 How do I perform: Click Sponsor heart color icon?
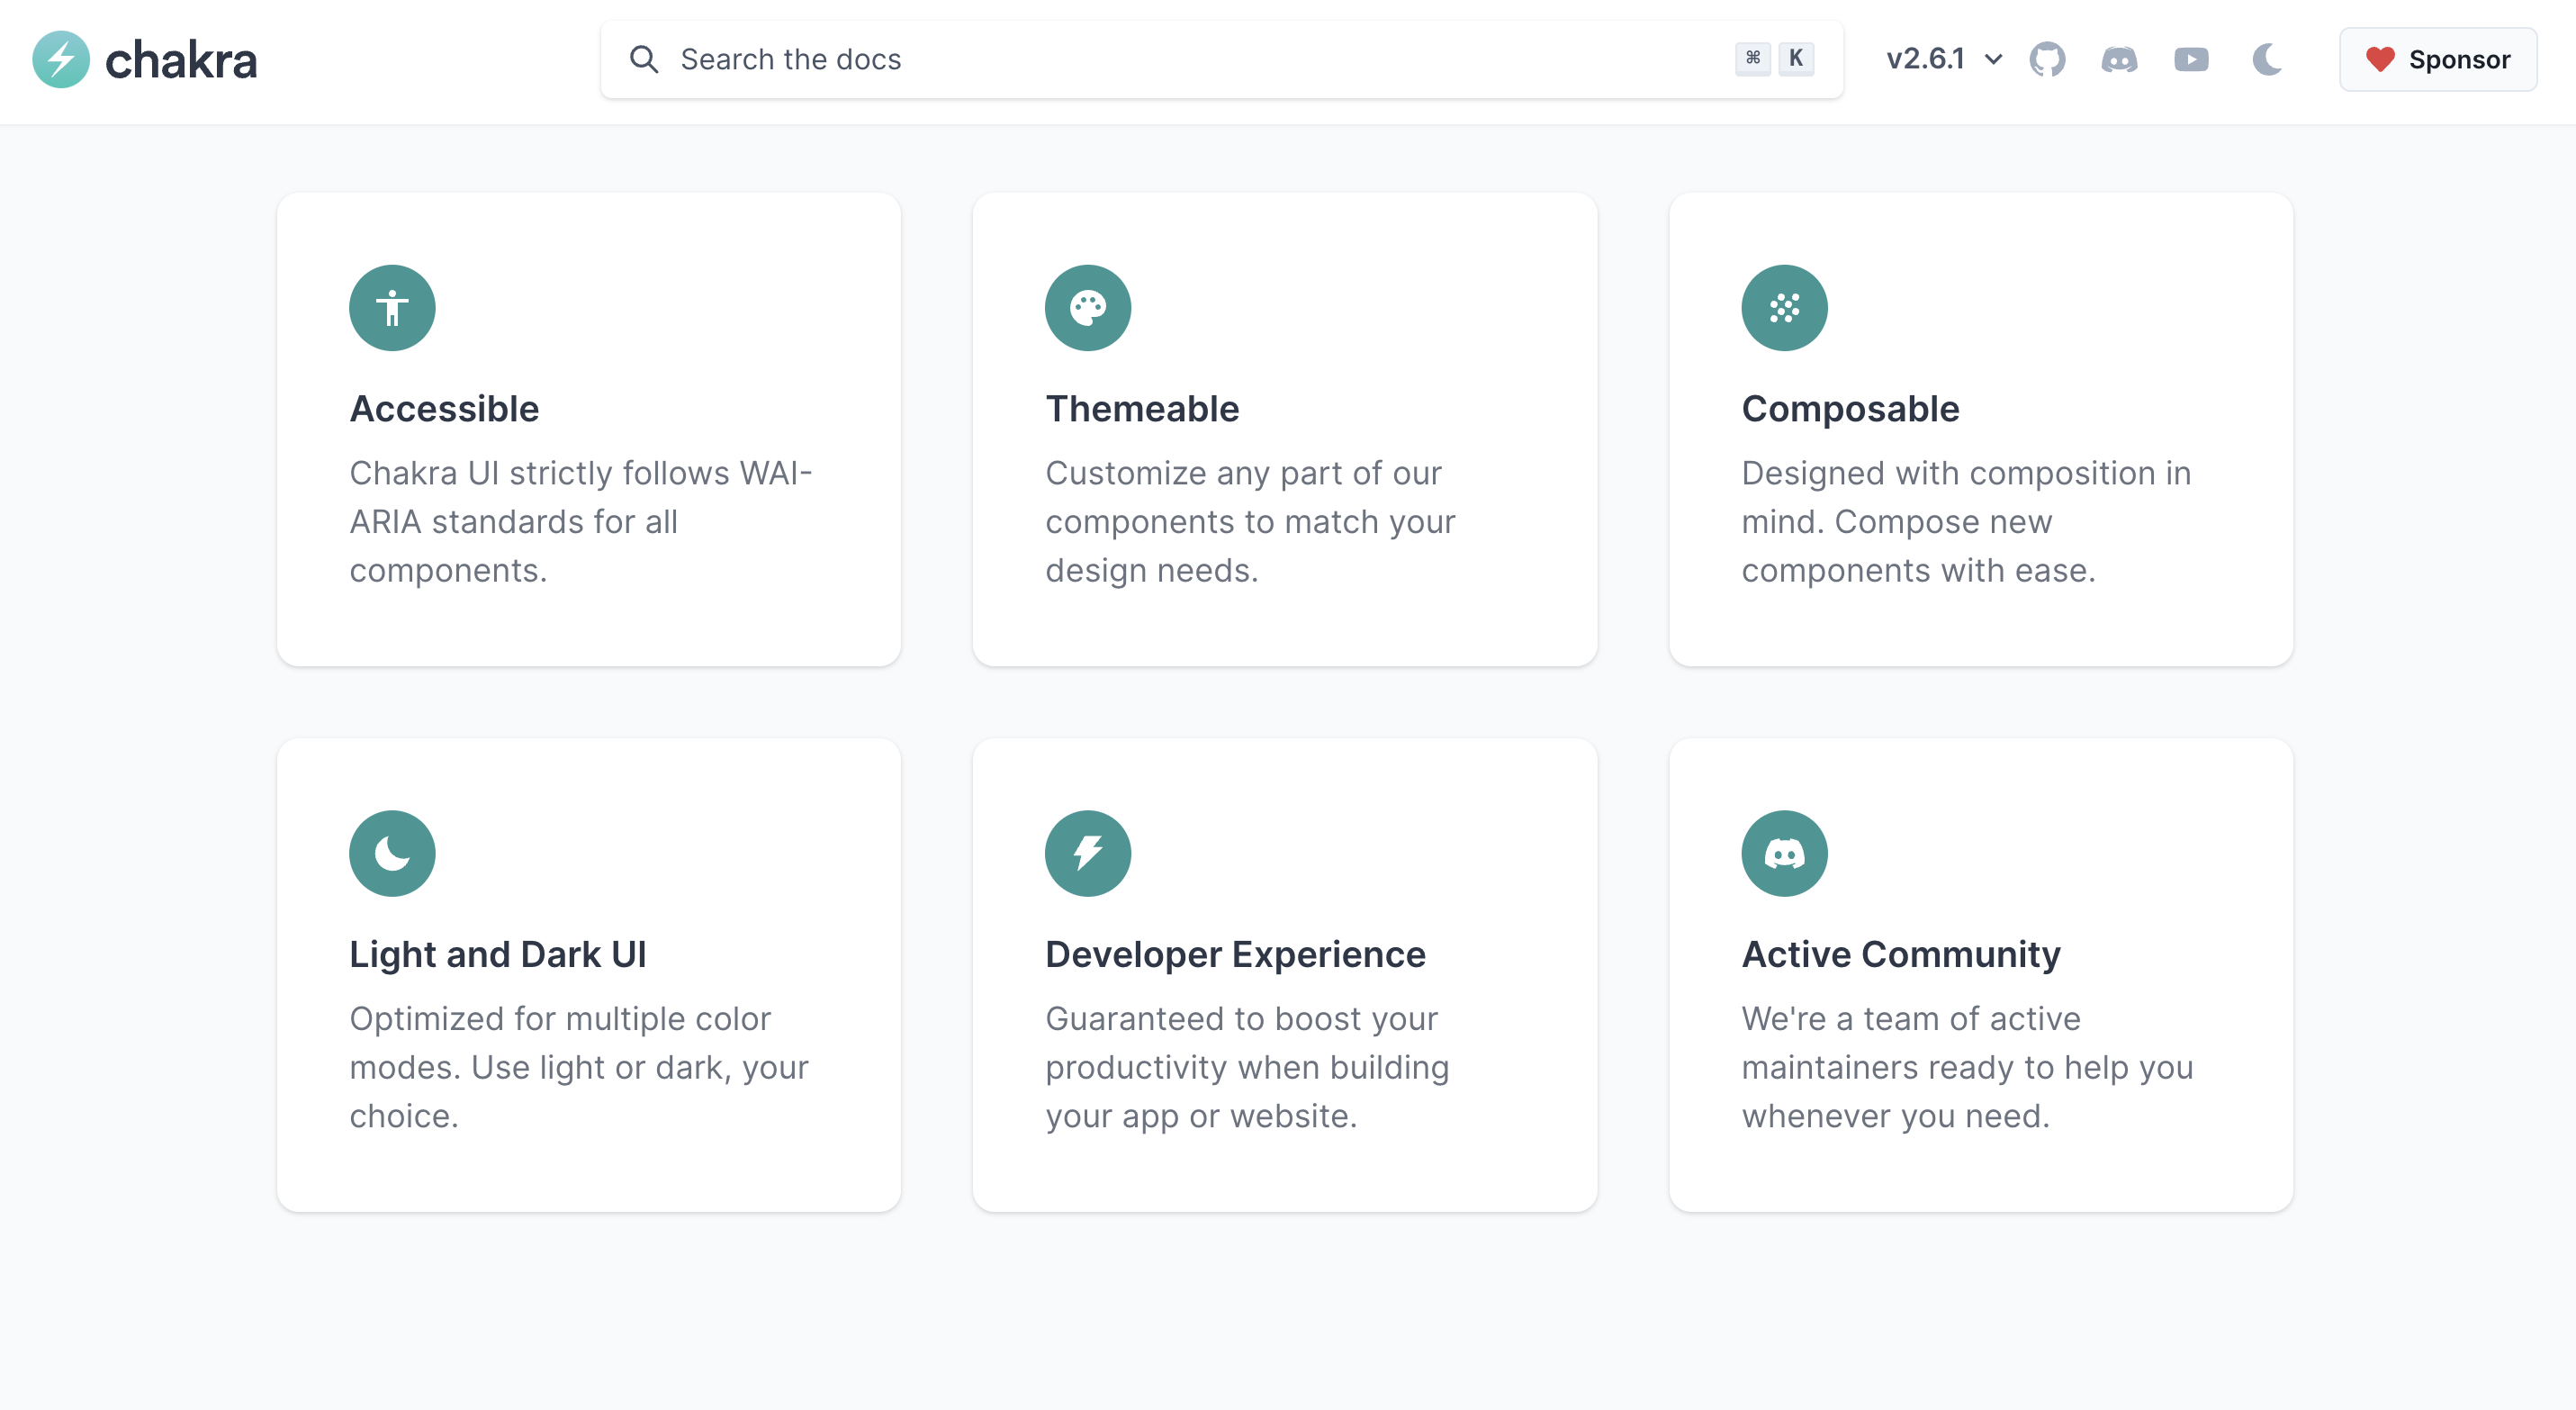pyautogui.click(x=2382, y=59)
